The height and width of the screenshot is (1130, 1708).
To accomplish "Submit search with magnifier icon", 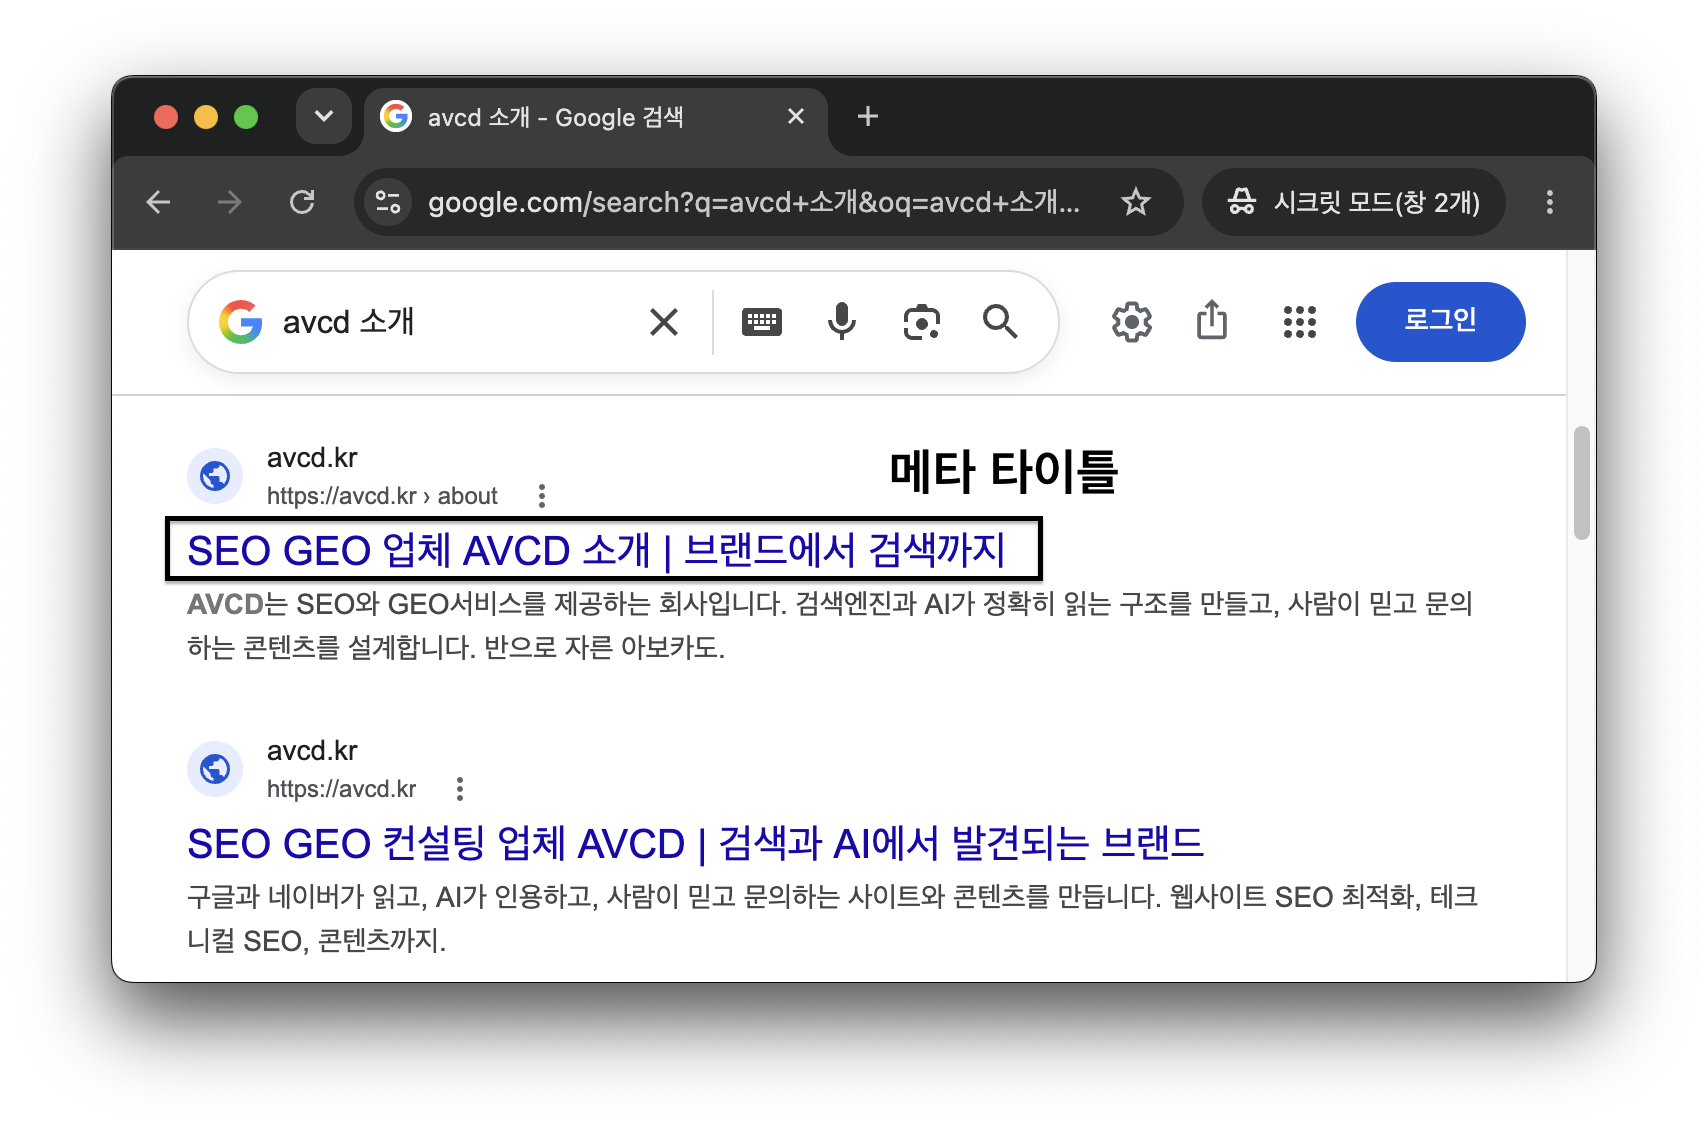I will point(1000,322).
